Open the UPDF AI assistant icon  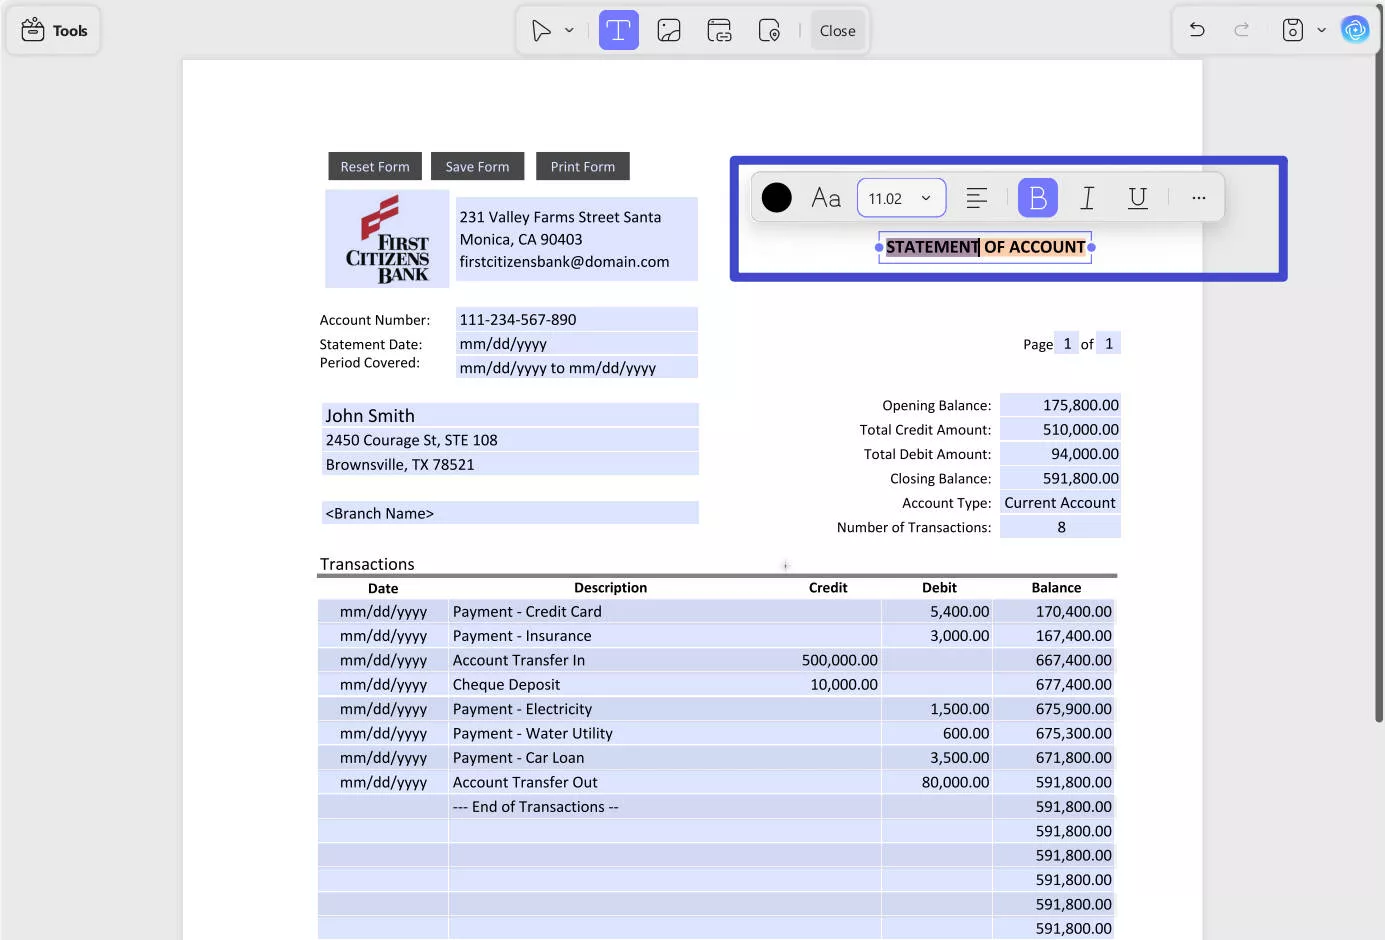(x=1355, y=30)
